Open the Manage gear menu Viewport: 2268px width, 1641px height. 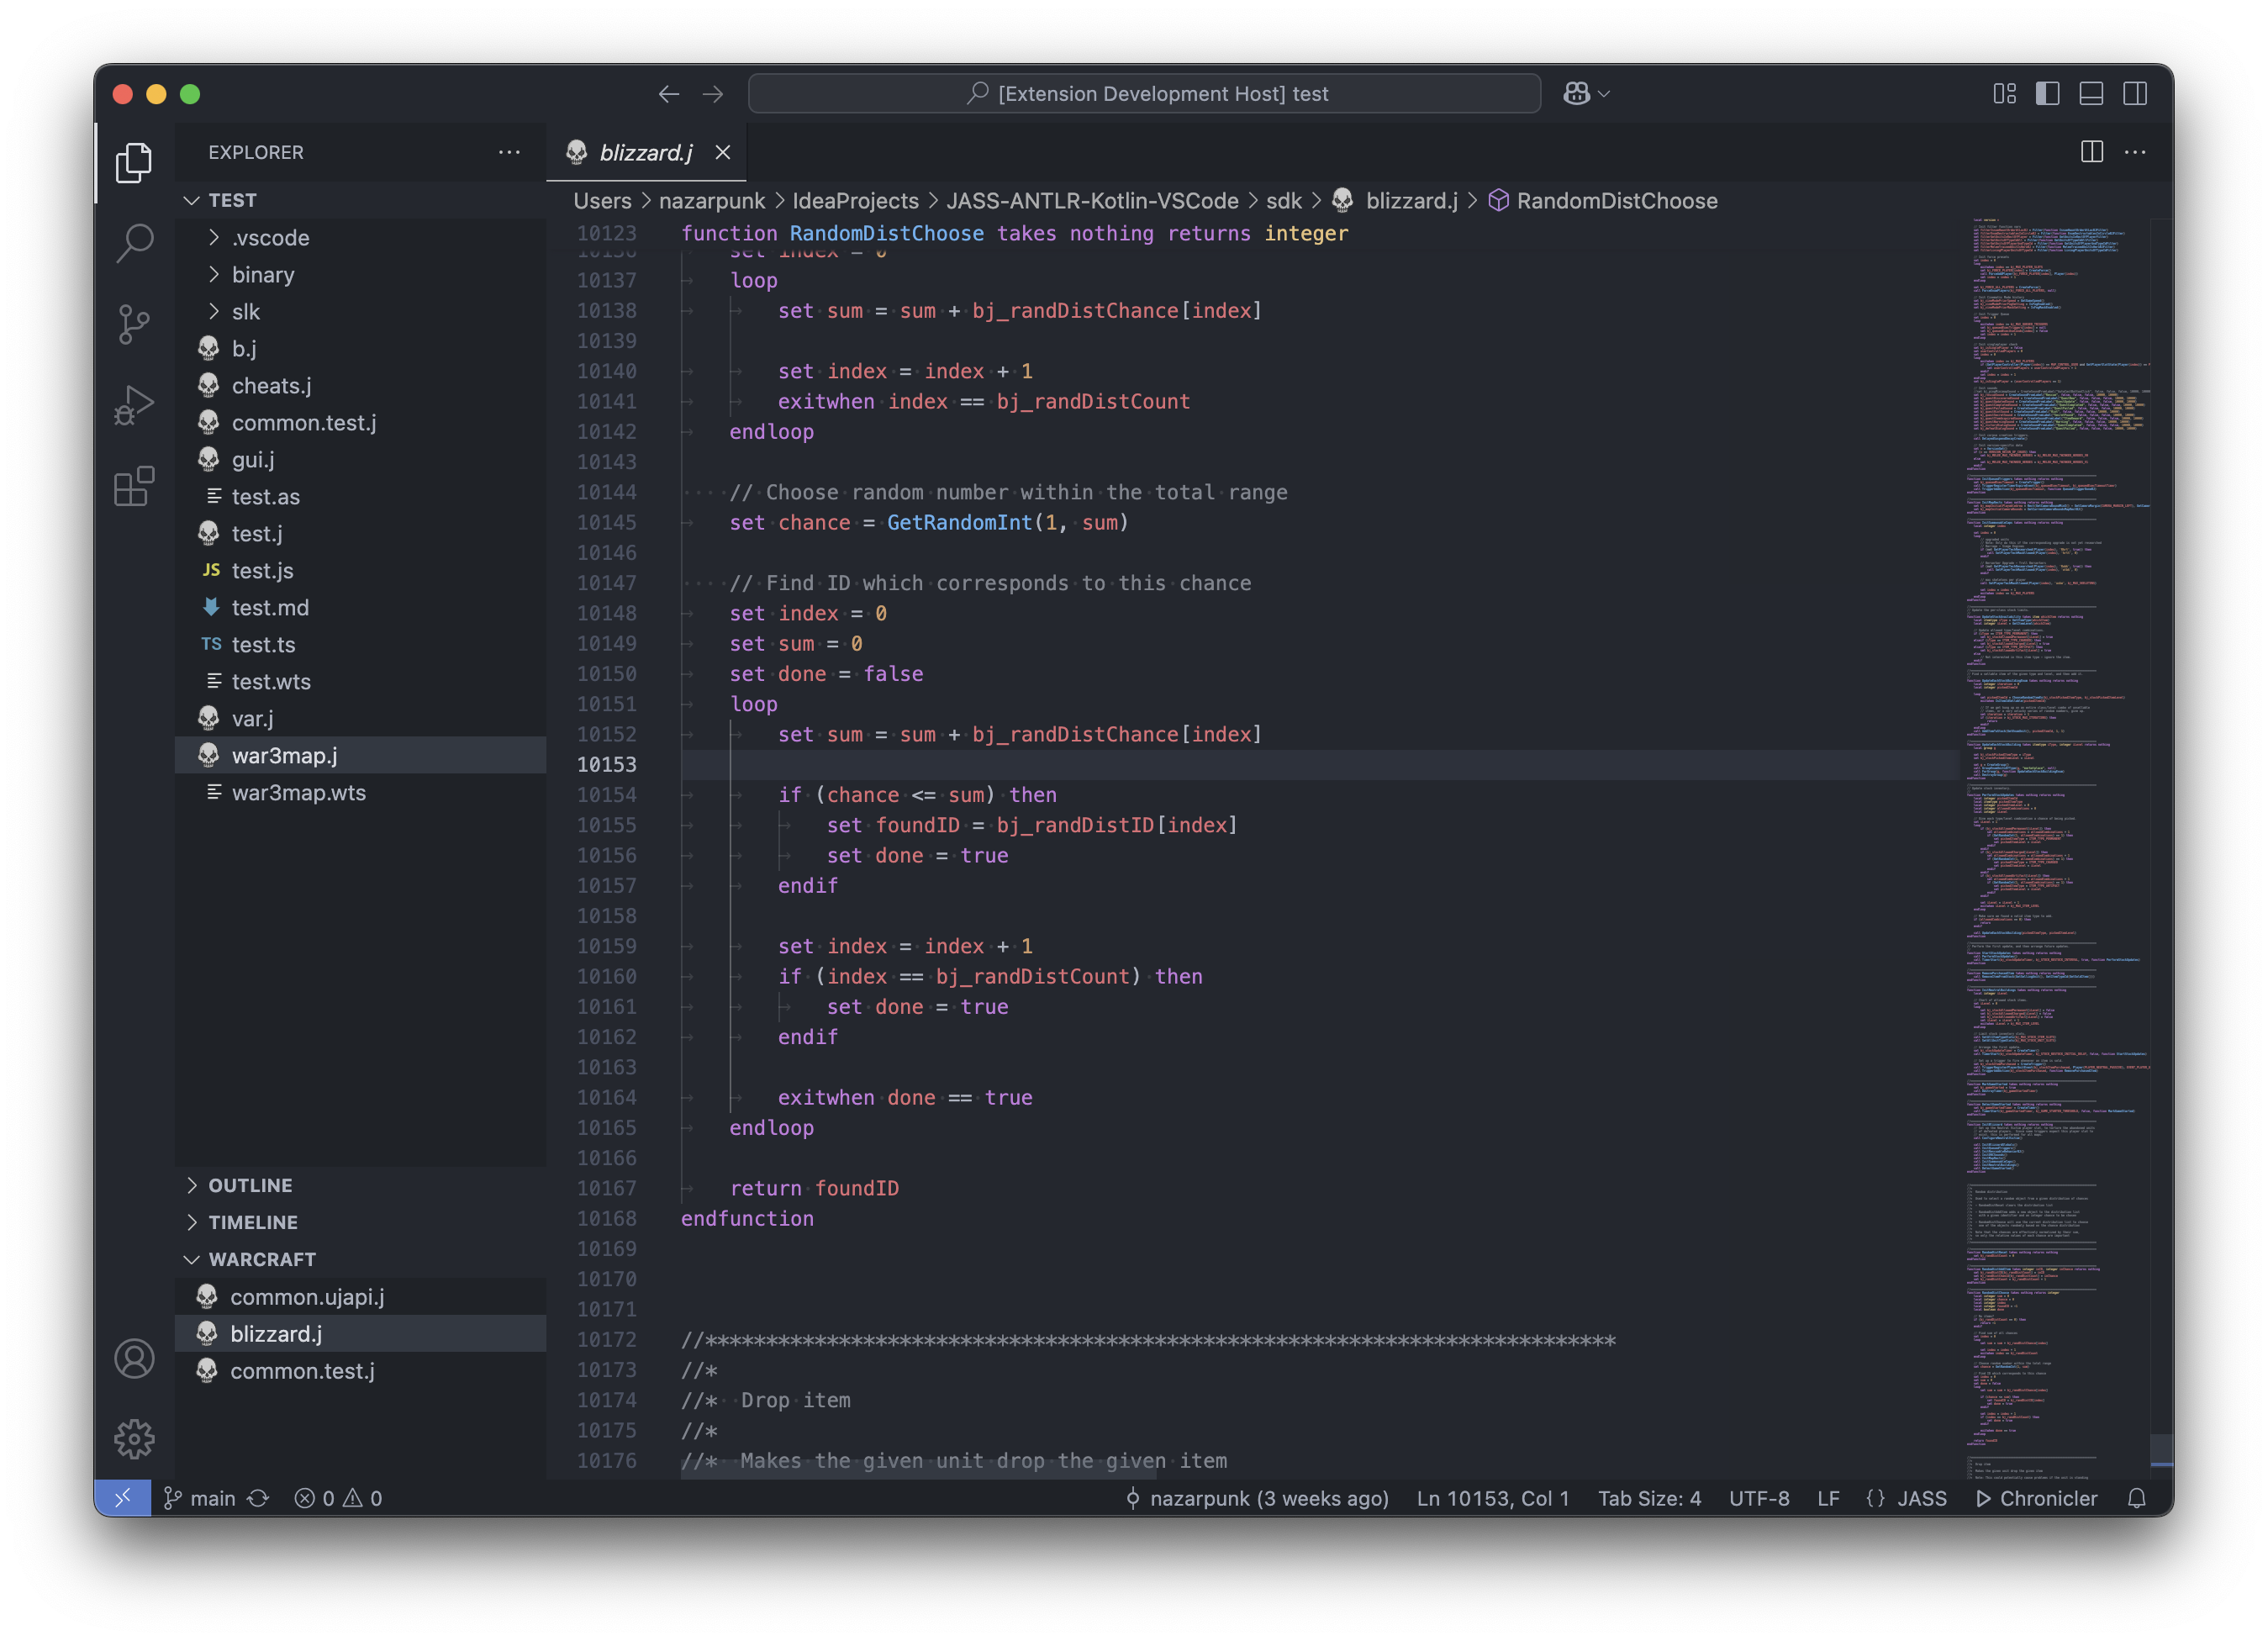134,1439
